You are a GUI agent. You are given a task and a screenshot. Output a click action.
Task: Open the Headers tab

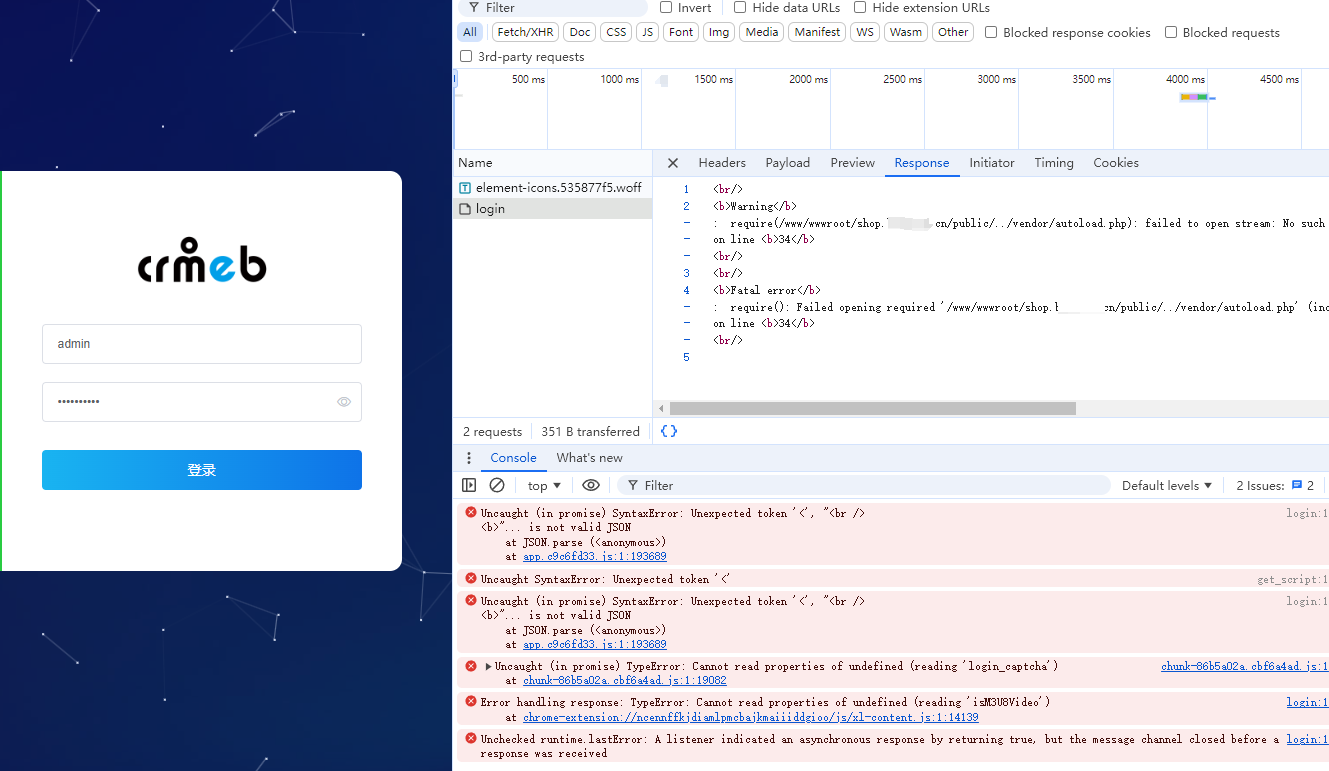point(722,163)
